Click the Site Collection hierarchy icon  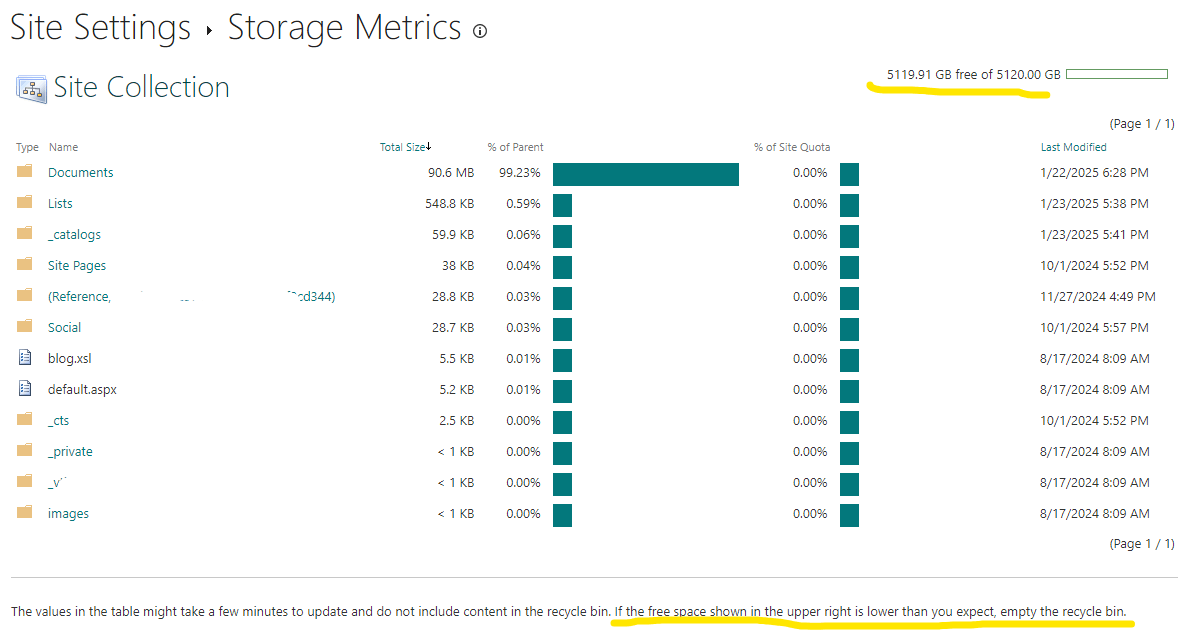(31, 89)
